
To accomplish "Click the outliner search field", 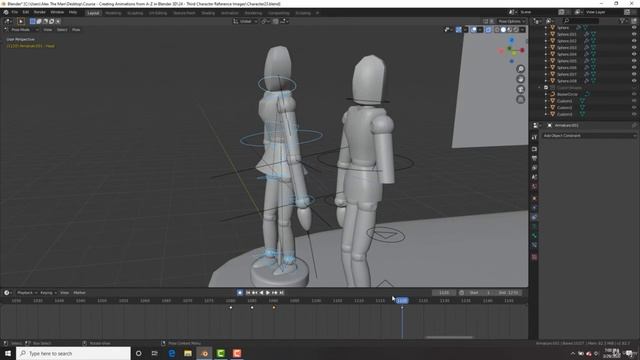I will (581, 20).
